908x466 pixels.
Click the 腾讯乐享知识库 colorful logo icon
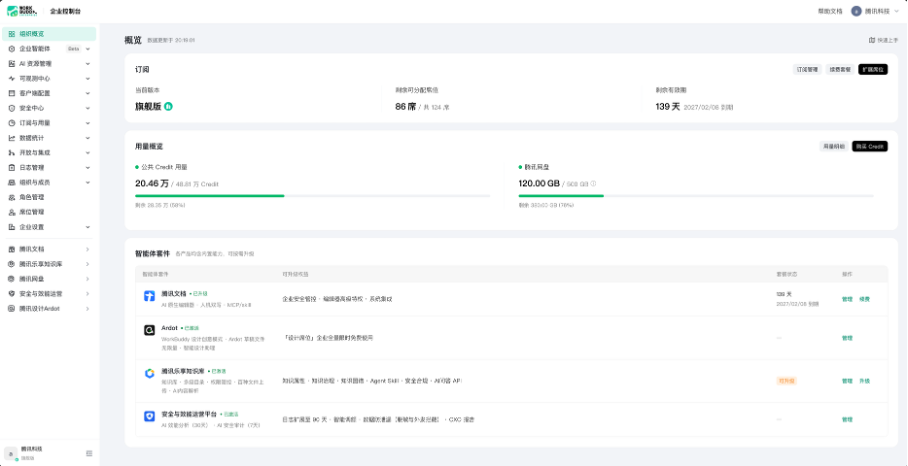(149, 373)
